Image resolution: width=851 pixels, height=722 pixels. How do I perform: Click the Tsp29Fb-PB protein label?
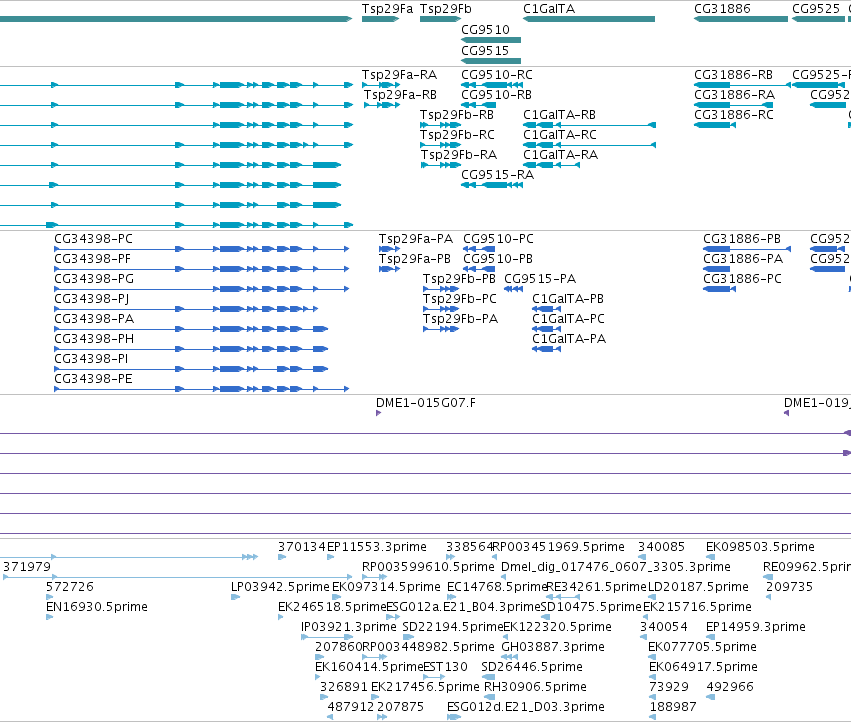click(460, 280)
